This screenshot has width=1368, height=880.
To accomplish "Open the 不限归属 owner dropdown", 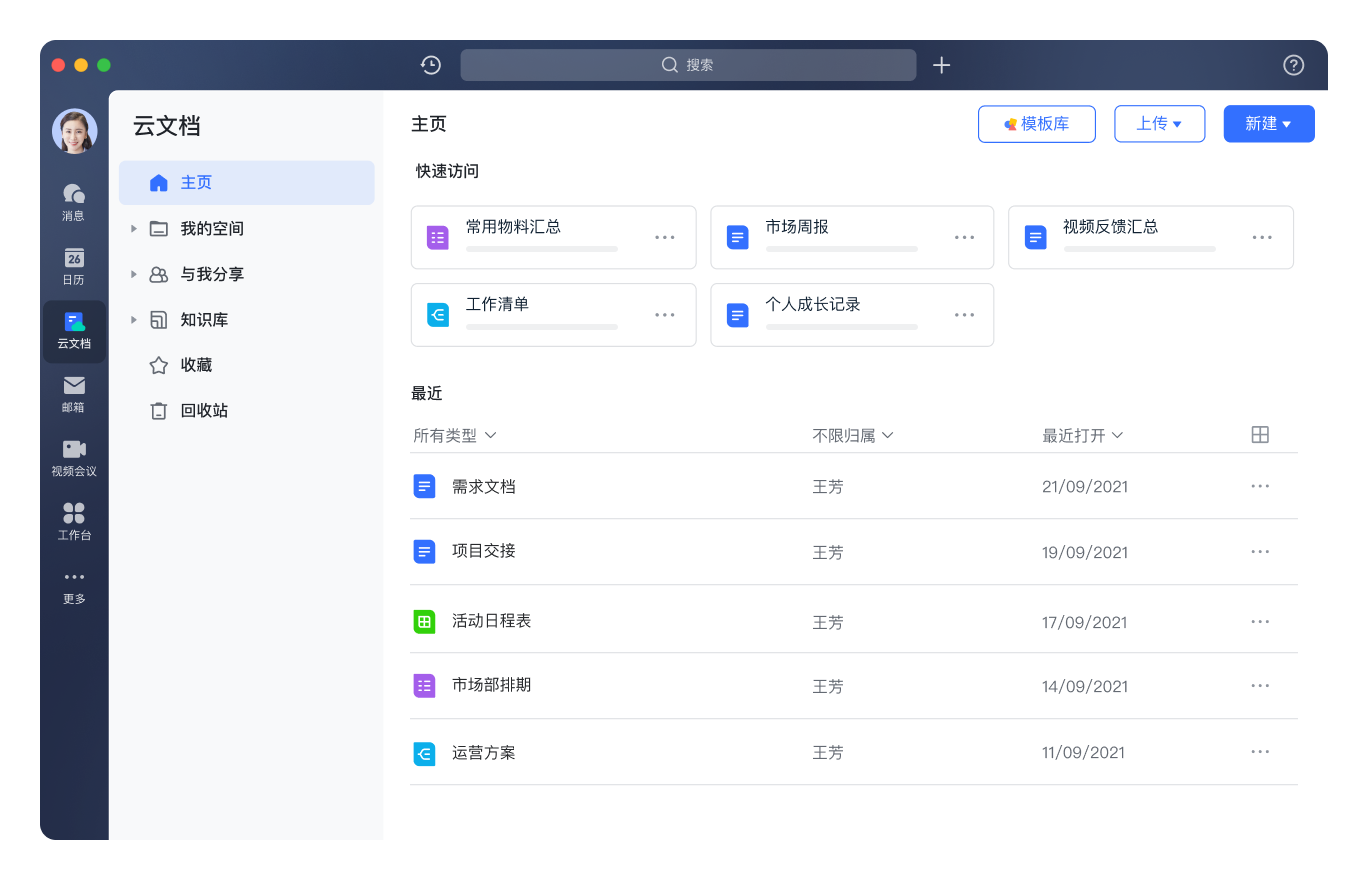I will pos(853,436).
